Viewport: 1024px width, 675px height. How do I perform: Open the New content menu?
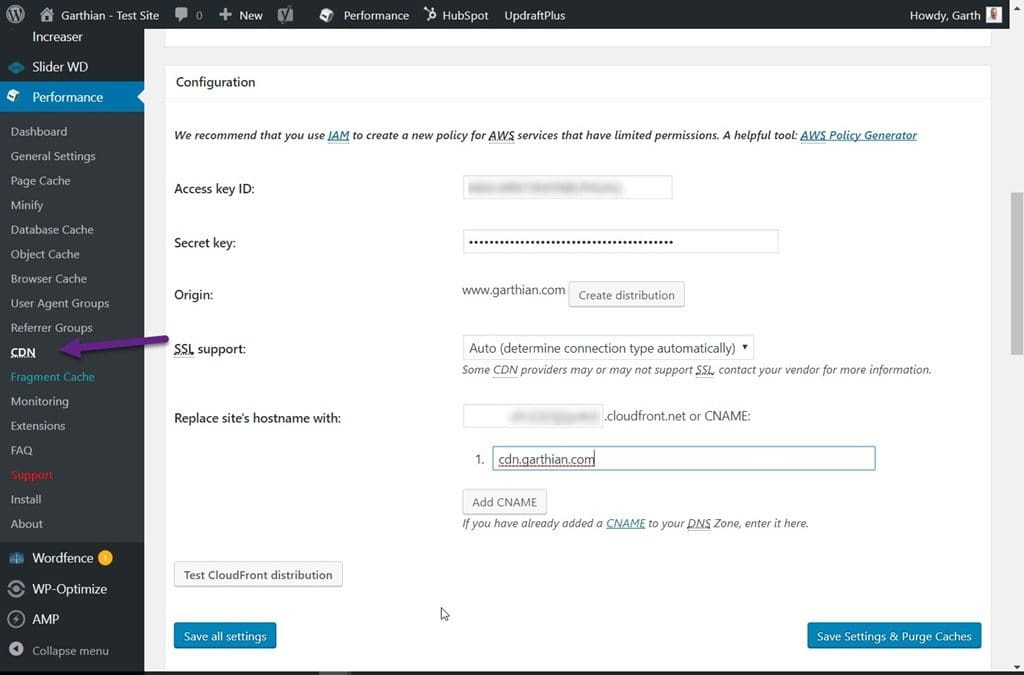[241, 14]
